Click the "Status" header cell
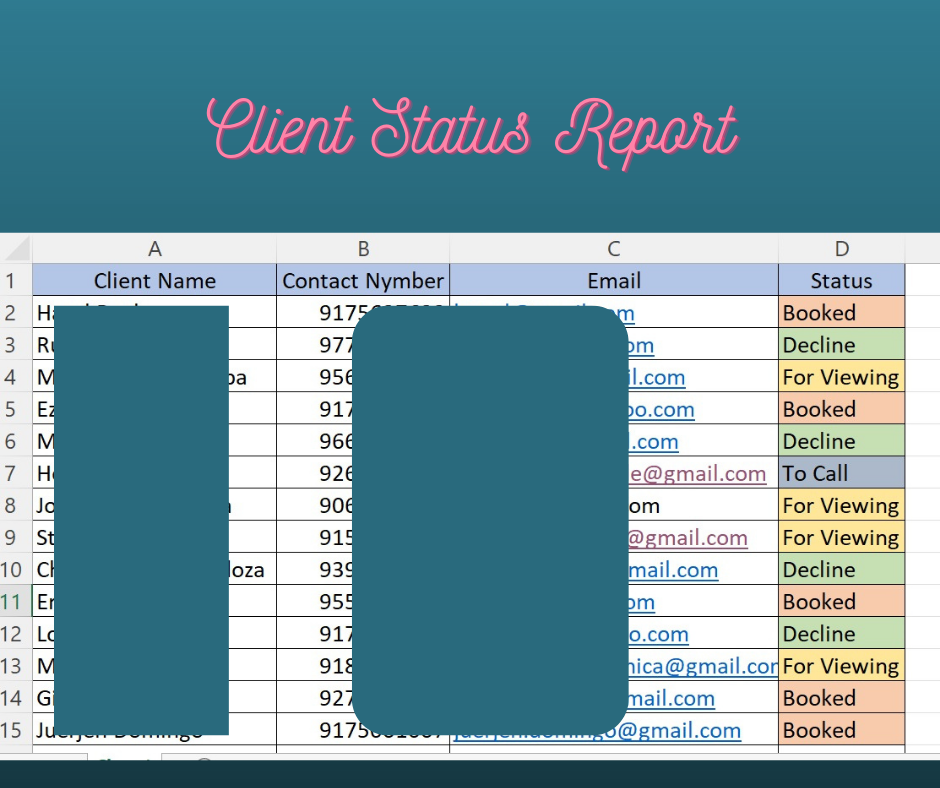This screenshot has width=940, height=788. 842,280
